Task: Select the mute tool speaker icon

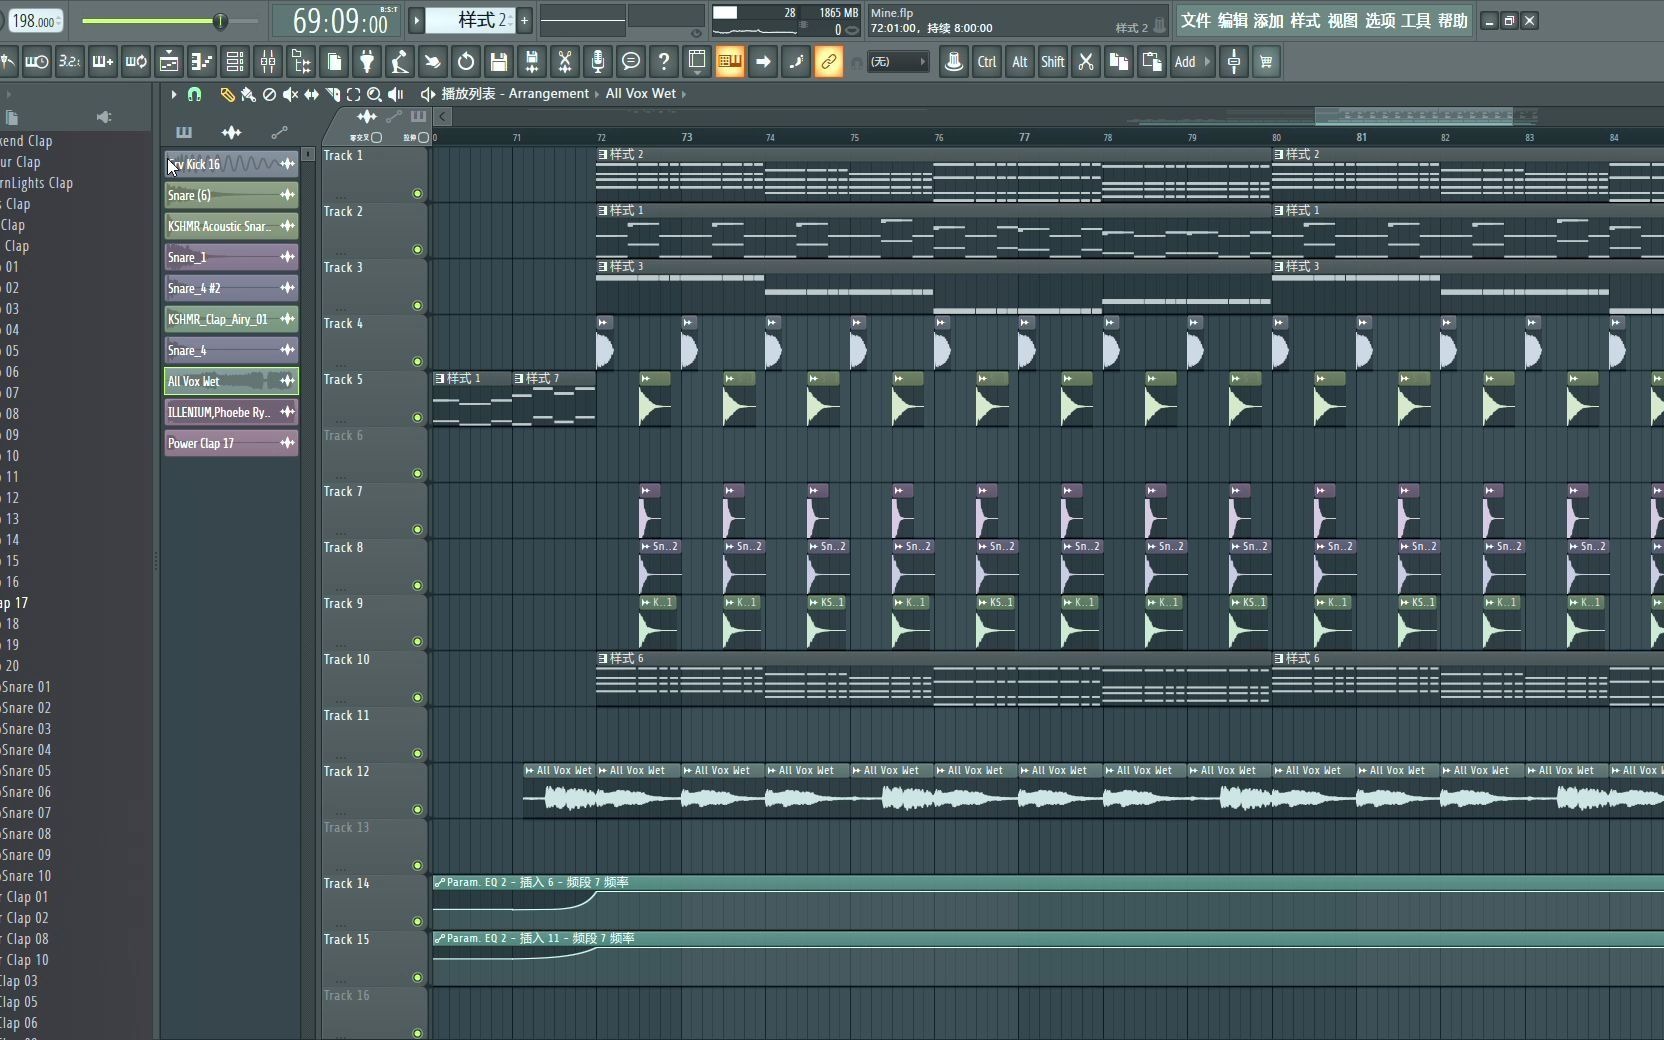Action: point(290,94)
